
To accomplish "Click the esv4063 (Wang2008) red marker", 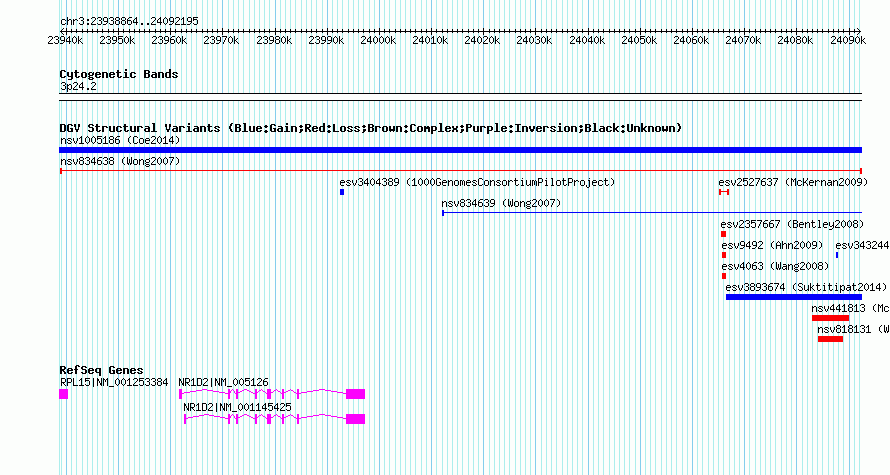I will (x=723, y=276).
